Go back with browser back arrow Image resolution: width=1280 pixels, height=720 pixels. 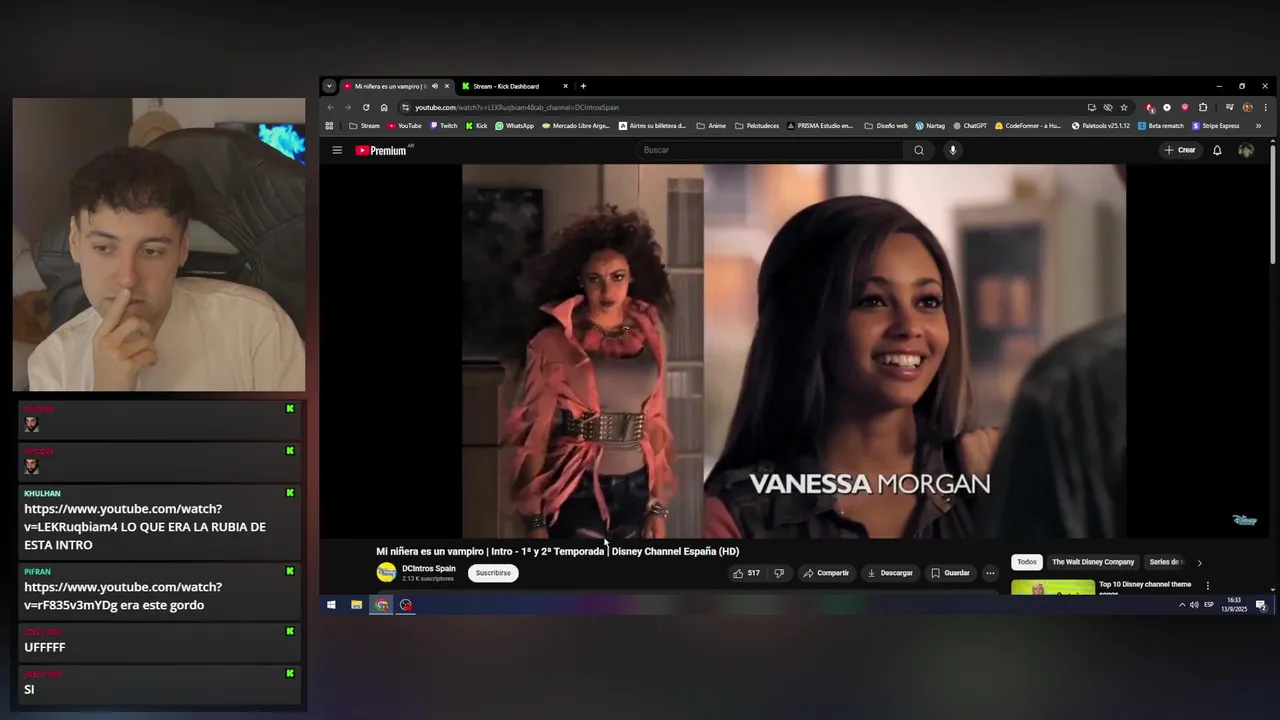click(330, 107)
